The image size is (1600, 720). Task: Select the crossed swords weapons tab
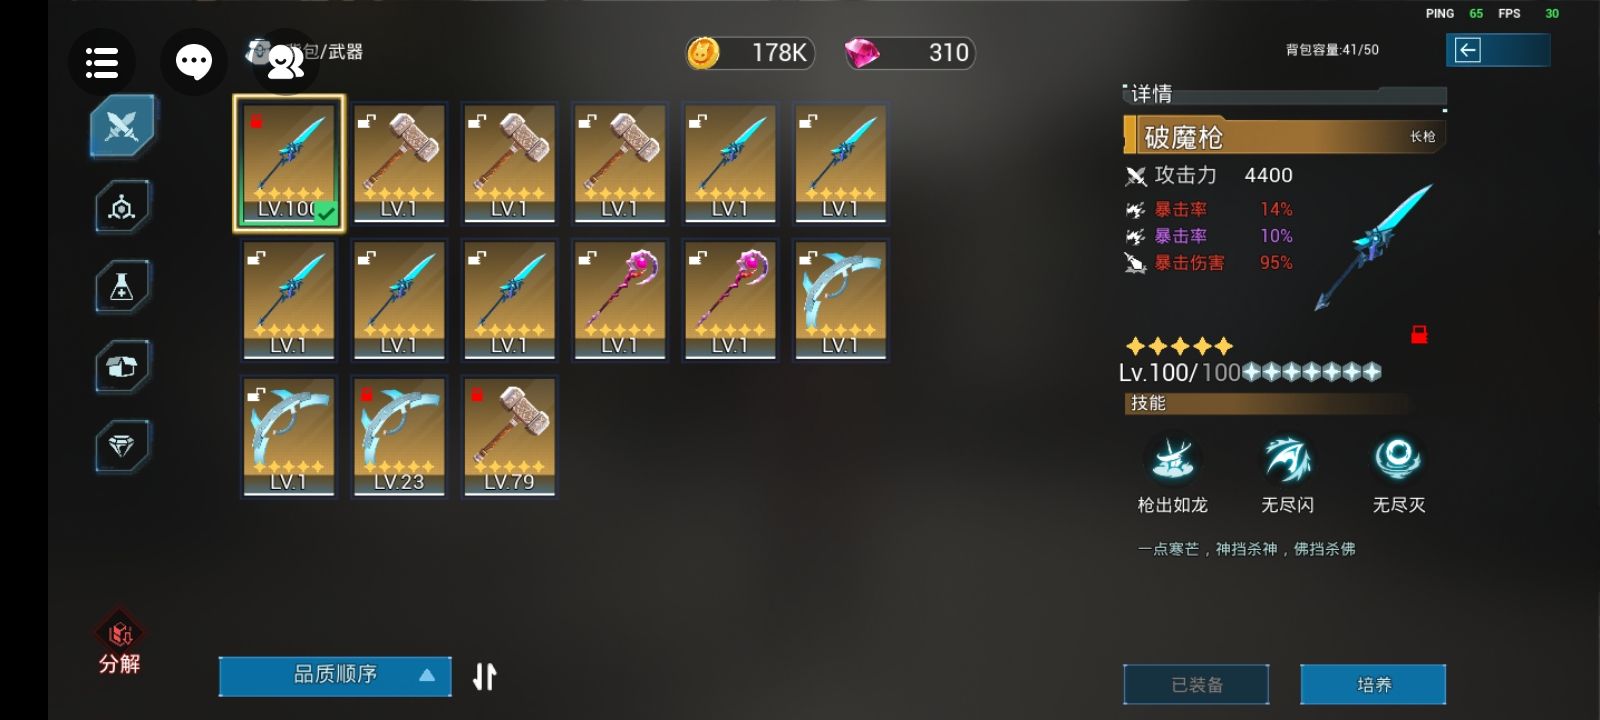coord(122,126)
